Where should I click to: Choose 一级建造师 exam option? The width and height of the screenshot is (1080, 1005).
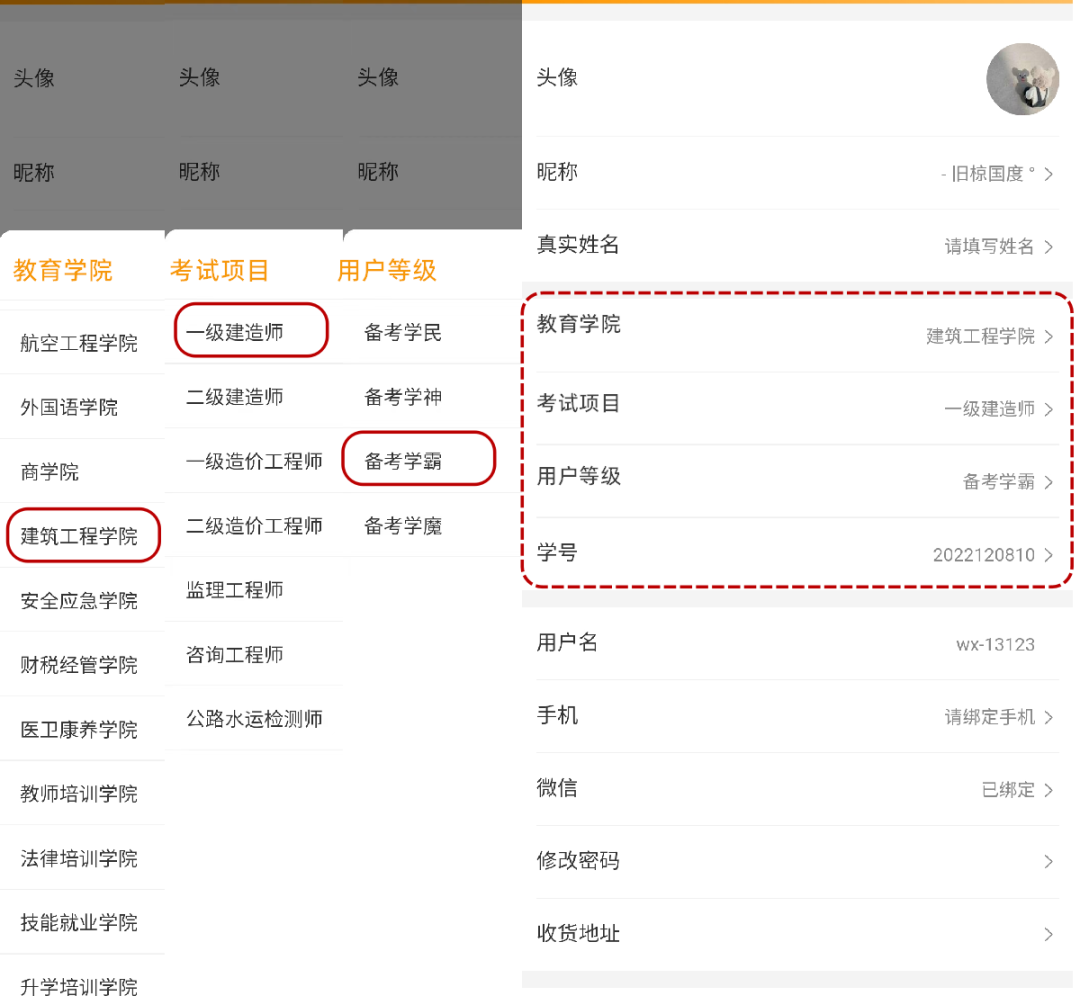[235, 333]
